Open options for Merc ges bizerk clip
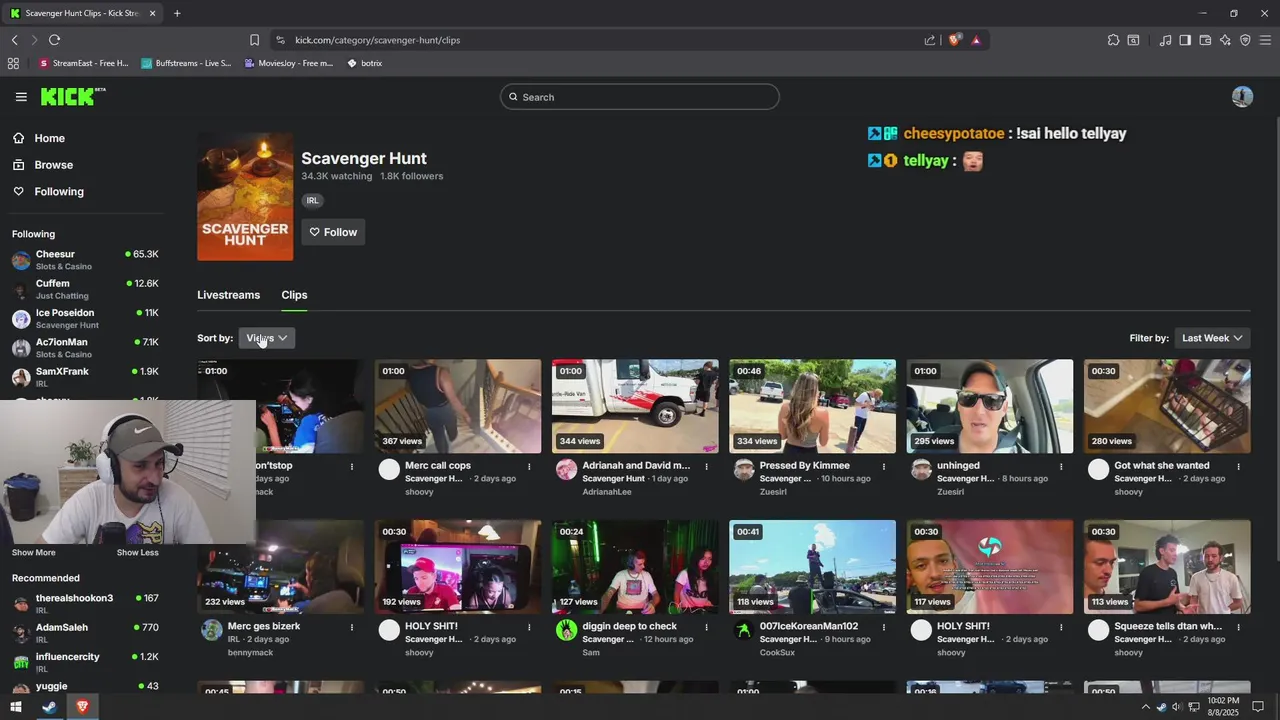 click(352, 627)
